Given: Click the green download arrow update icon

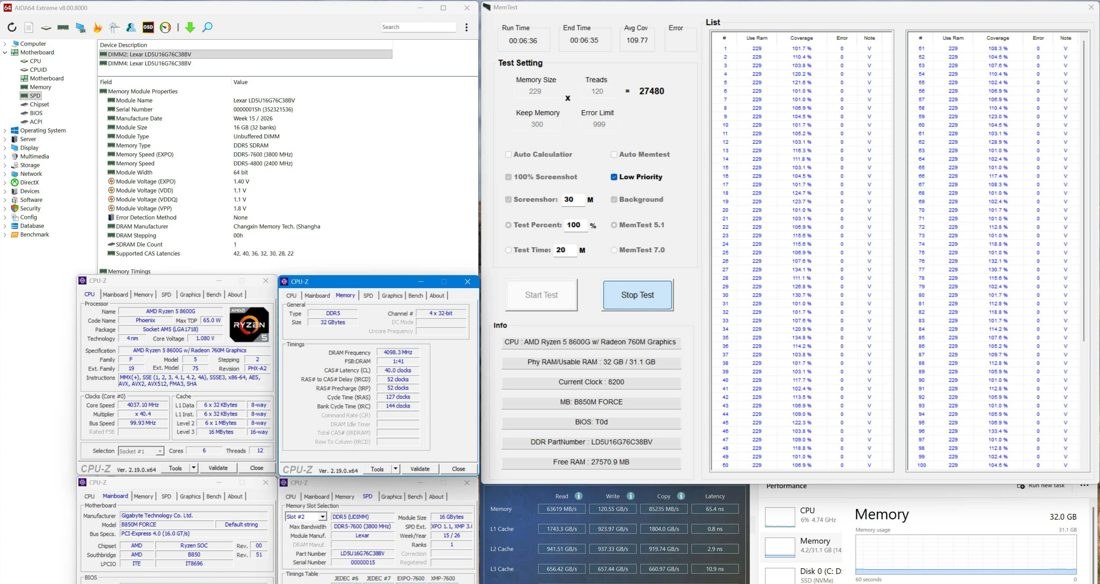Looking at the screenshot, I should pos(190,27).
